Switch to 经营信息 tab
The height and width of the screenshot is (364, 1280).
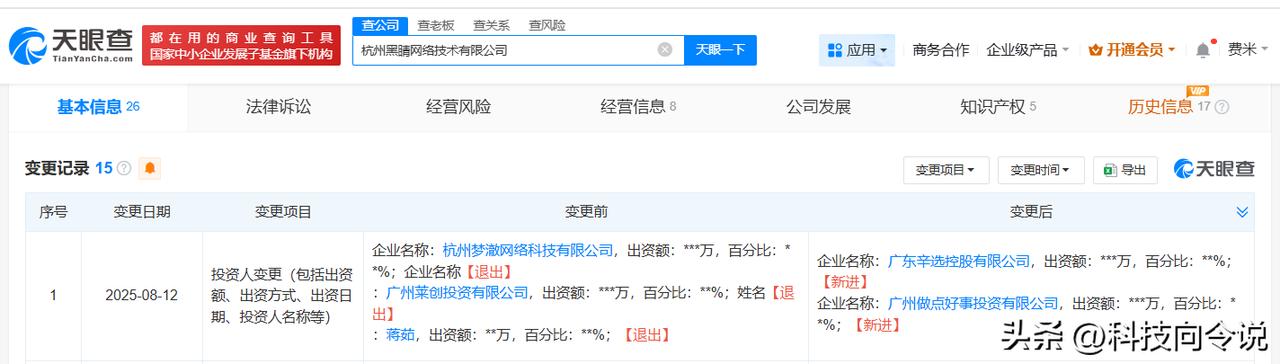[x=638, y=107]
